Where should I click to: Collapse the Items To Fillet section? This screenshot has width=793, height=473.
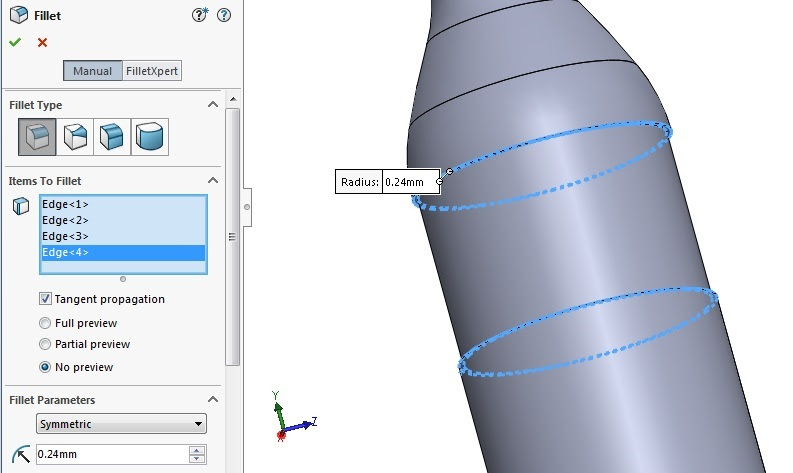pos(213,181)
